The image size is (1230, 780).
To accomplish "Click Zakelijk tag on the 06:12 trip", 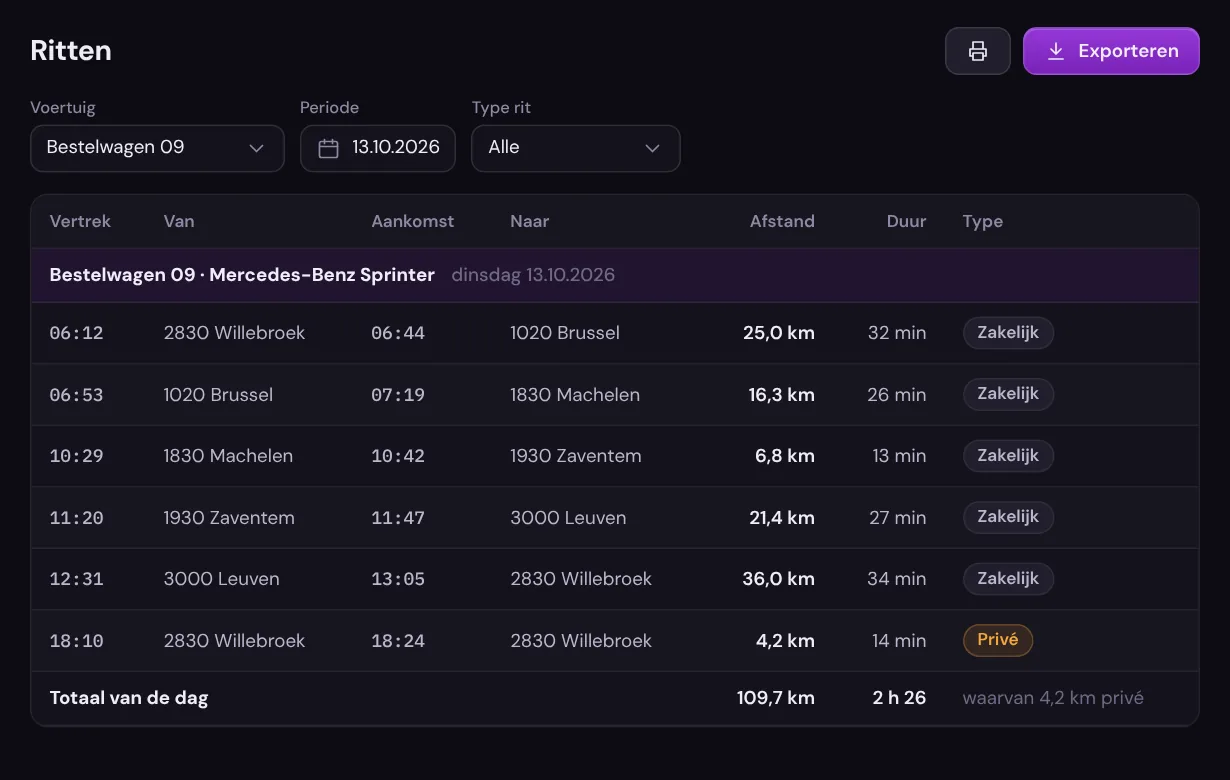I will (x=1008, y=333).
